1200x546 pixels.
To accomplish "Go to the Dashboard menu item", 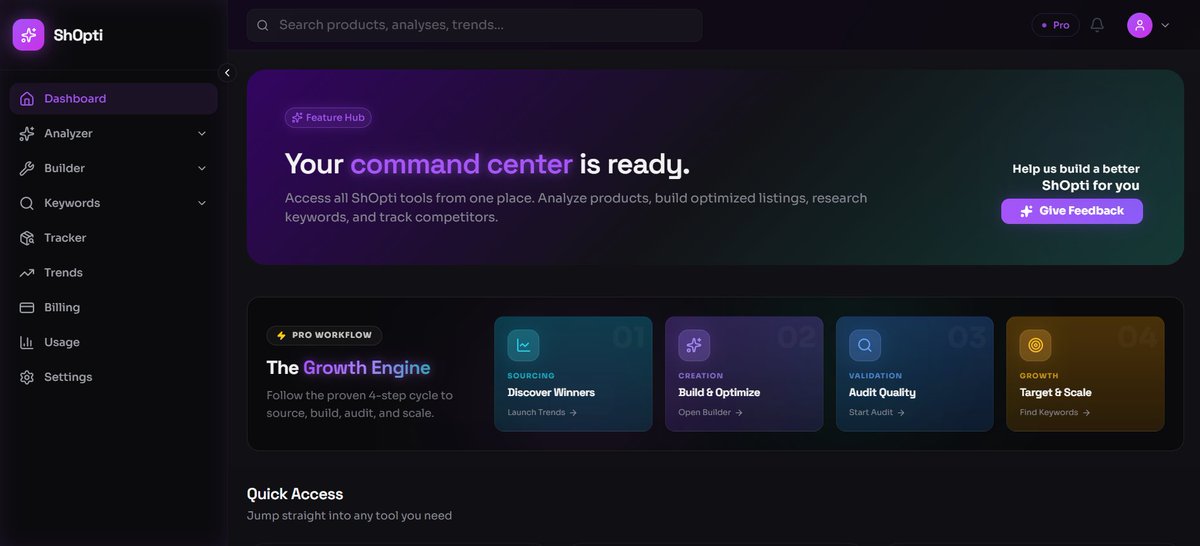I will pyautogui.click(x=113, y=99).
